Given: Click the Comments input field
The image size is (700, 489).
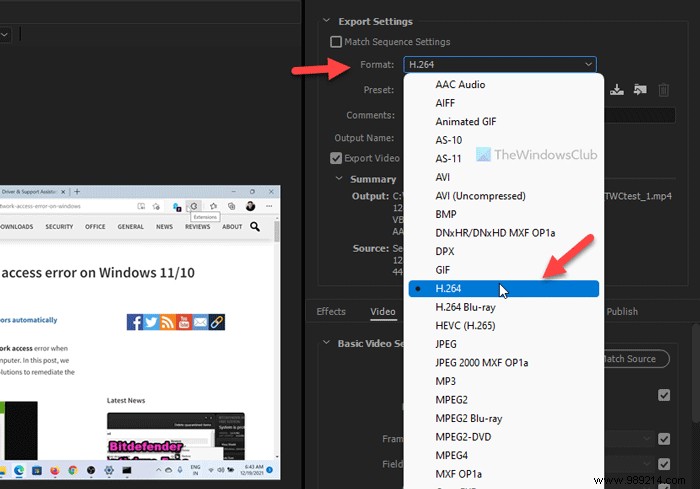Looking at the screenshot, I should pos(639,115).
